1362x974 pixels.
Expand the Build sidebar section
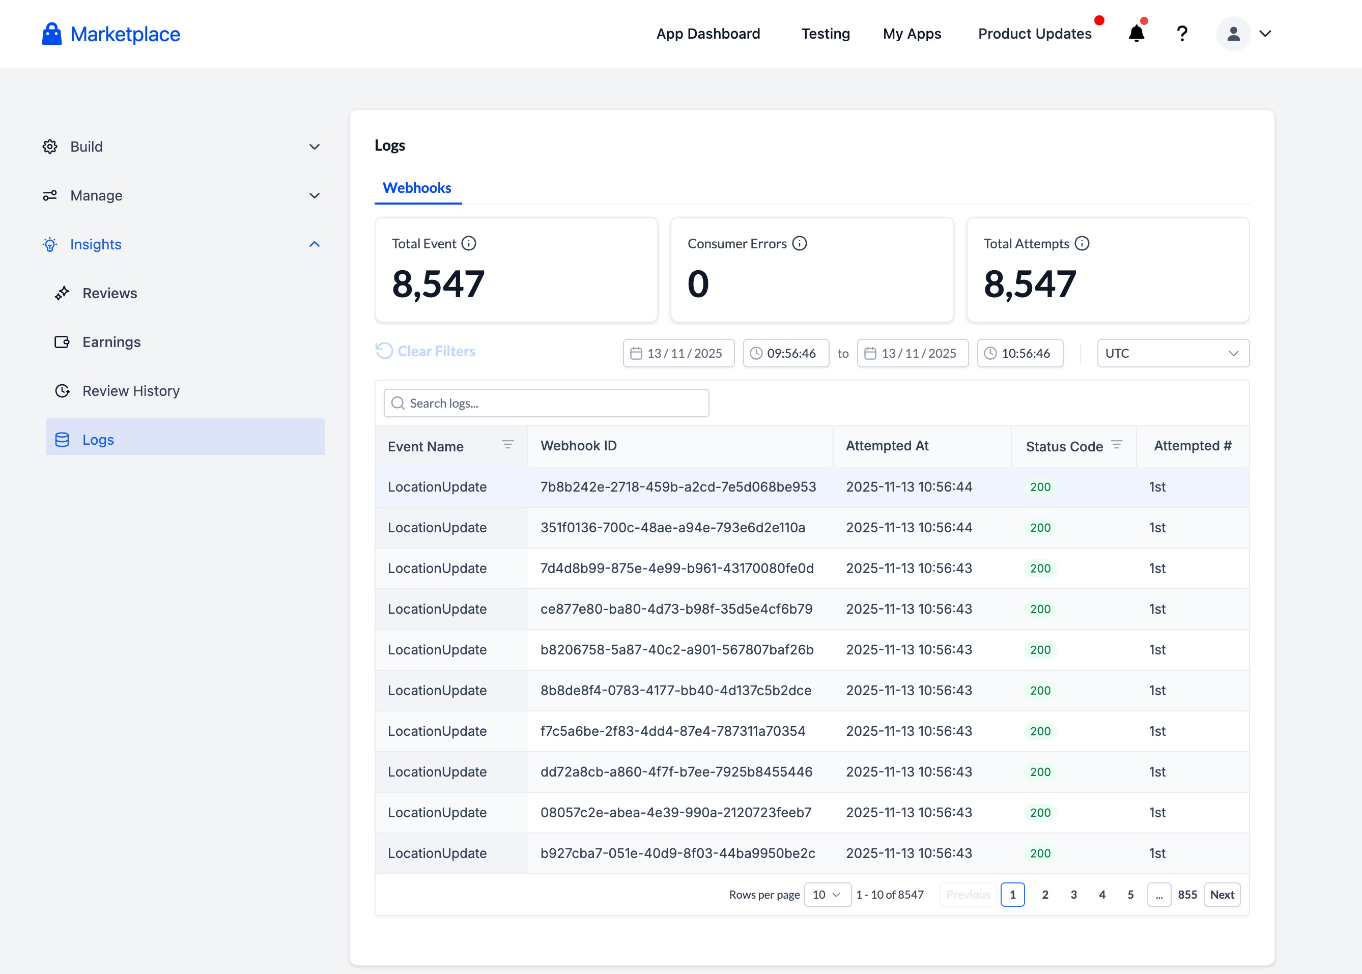(183, 147)
